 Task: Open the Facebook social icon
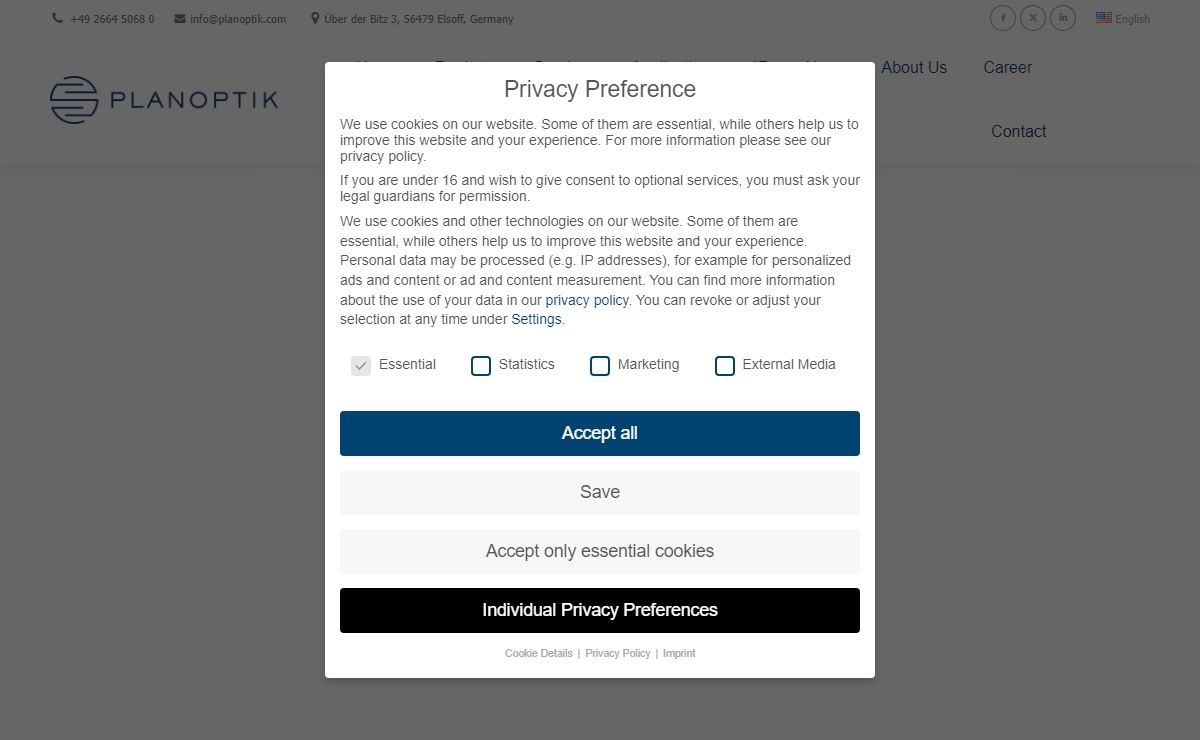coord(1003,18)
